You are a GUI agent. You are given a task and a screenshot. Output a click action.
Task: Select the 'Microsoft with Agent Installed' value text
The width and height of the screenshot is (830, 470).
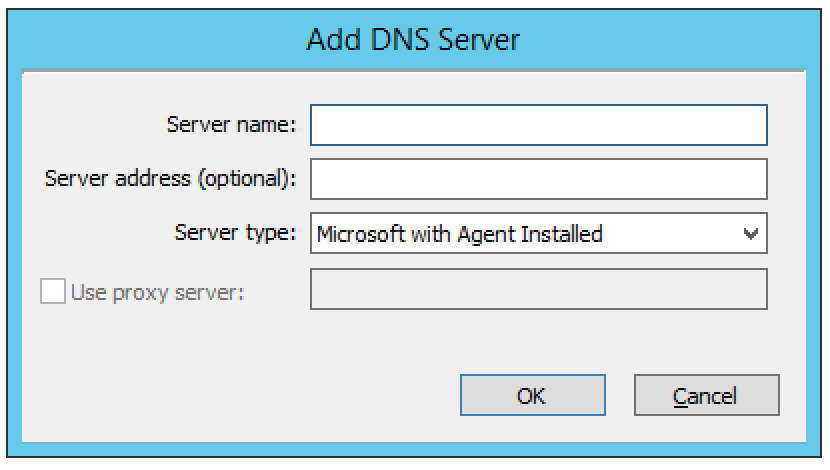460,234
